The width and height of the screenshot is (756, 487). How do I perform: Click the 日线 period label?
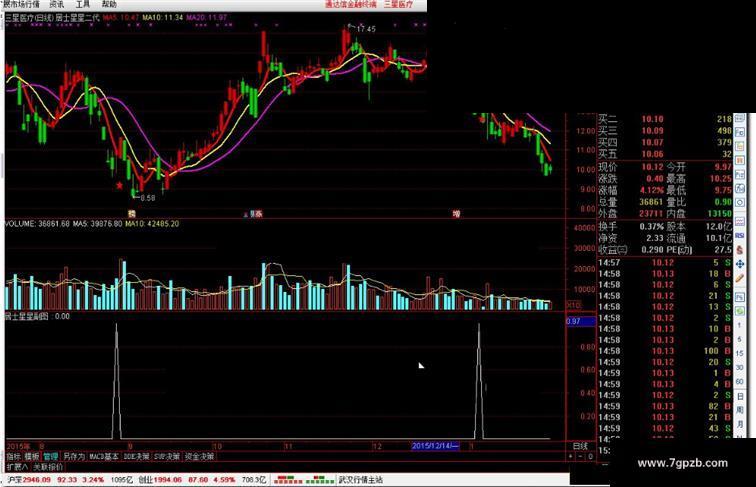point(580,446)
